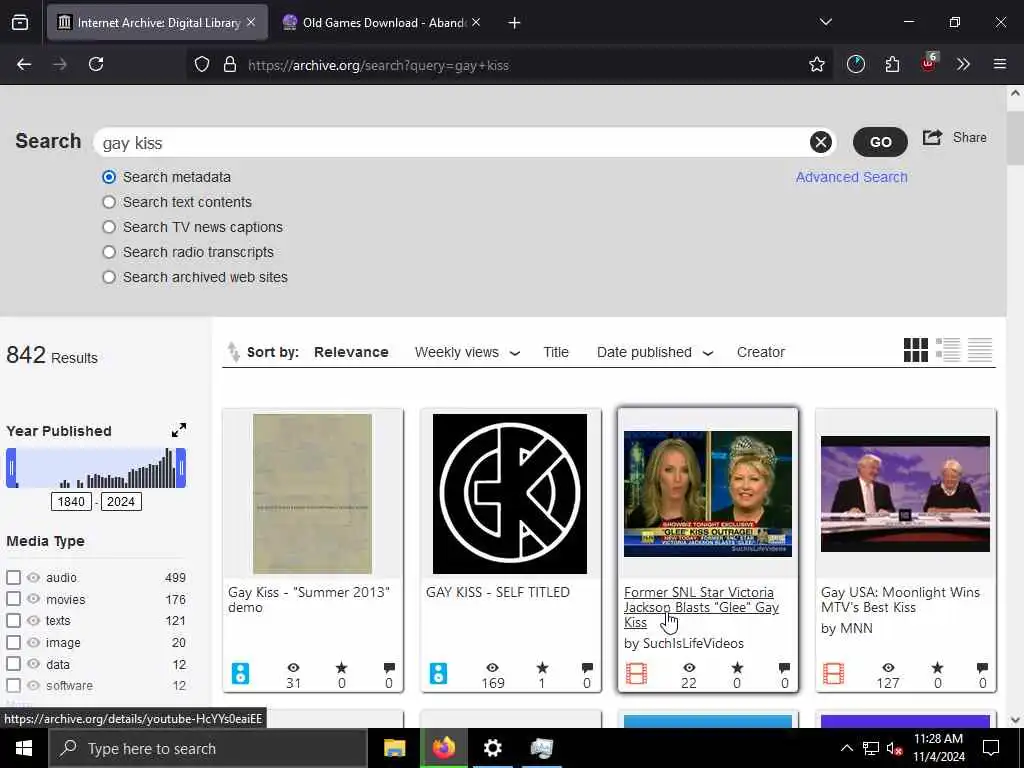1024x768 pixels.
Task: Open the notification center icon
Action: point(991,748)
